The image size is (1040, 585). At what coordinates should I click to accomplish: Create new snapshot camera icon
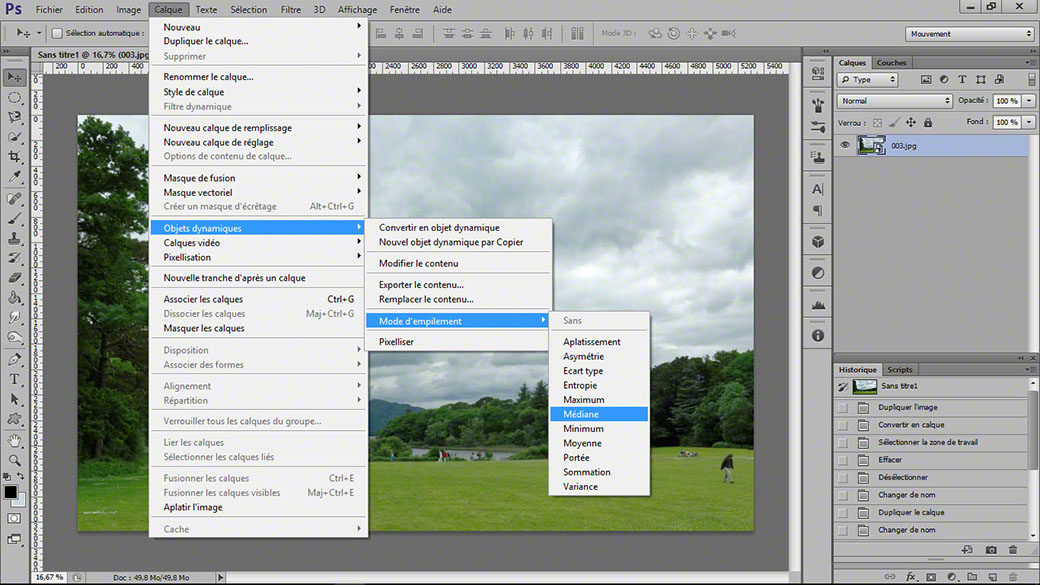(x=991, y=550)
